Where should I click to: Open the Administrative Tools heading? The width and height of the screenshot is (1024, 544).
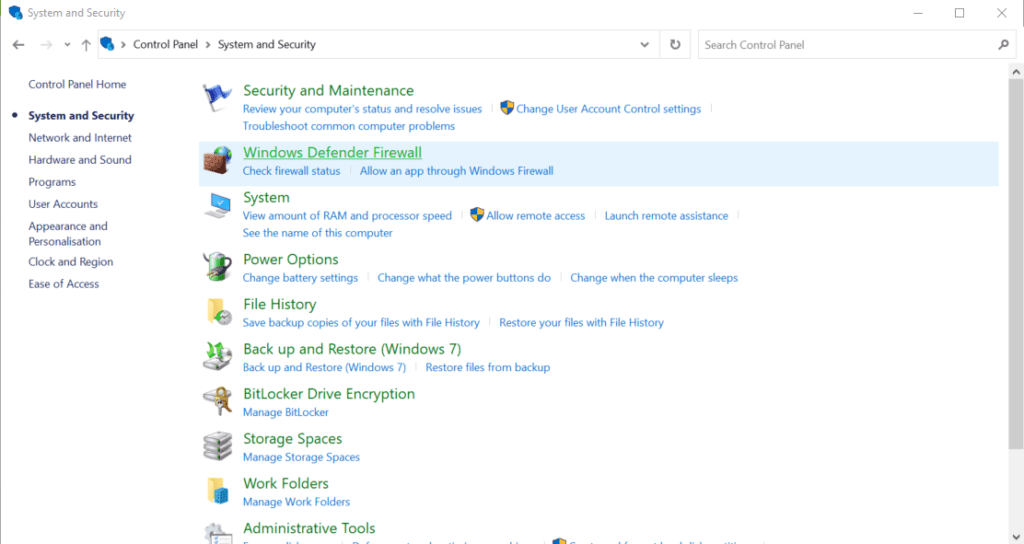(x=309, y=528)
